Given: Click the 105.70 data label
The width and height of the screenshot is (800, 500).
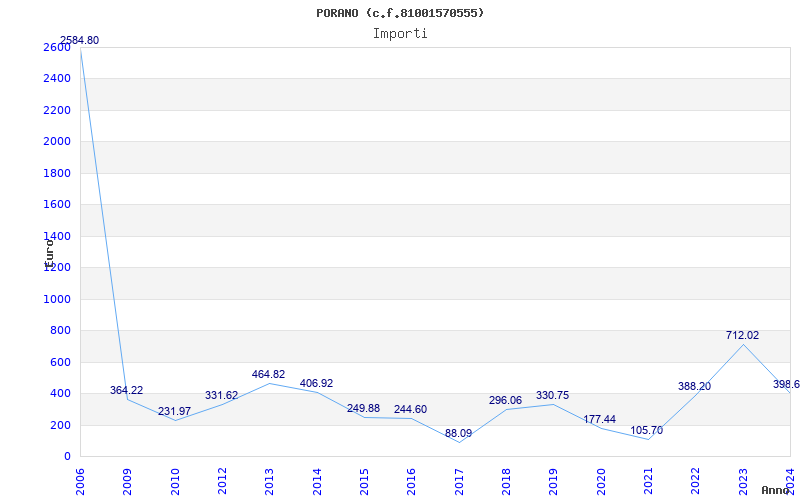Looking at the screenshot, I should [x=646, y=431].
